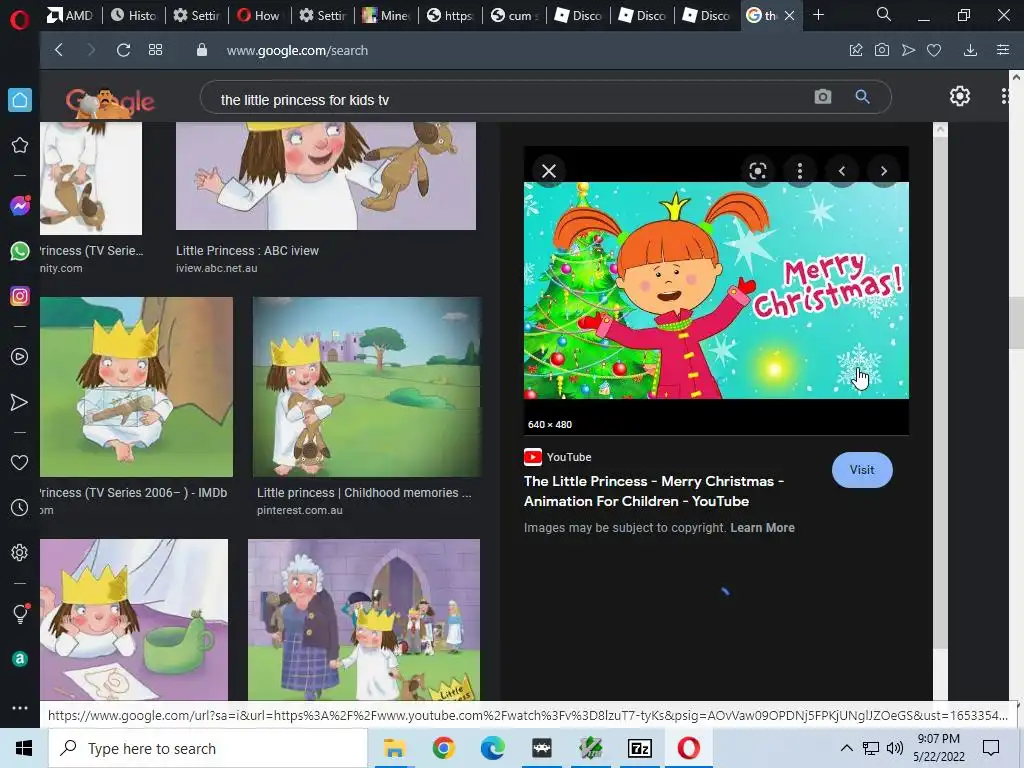This screenshot has width=1024, height=768.
Task: Close the active Google tab
Action: click(790, 15)
